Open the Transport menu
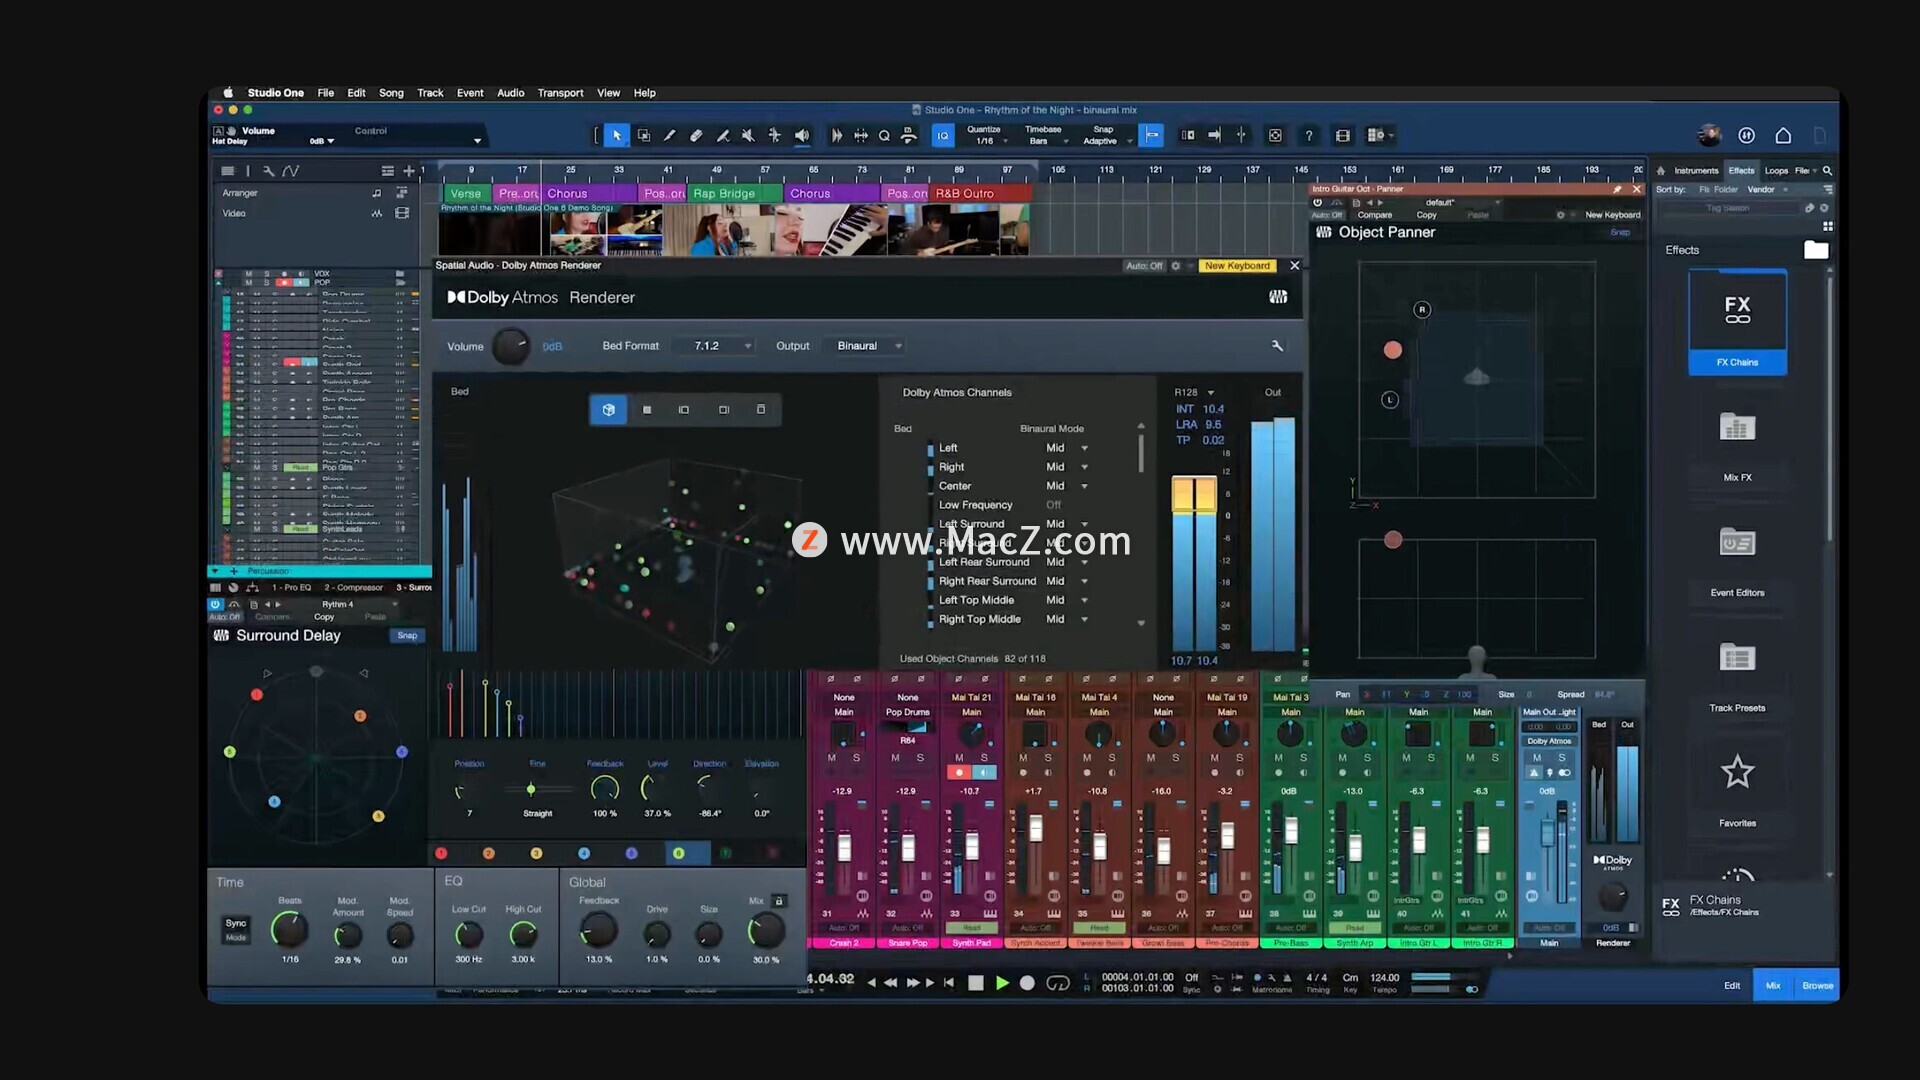1920x1080 pixels. 560,93
